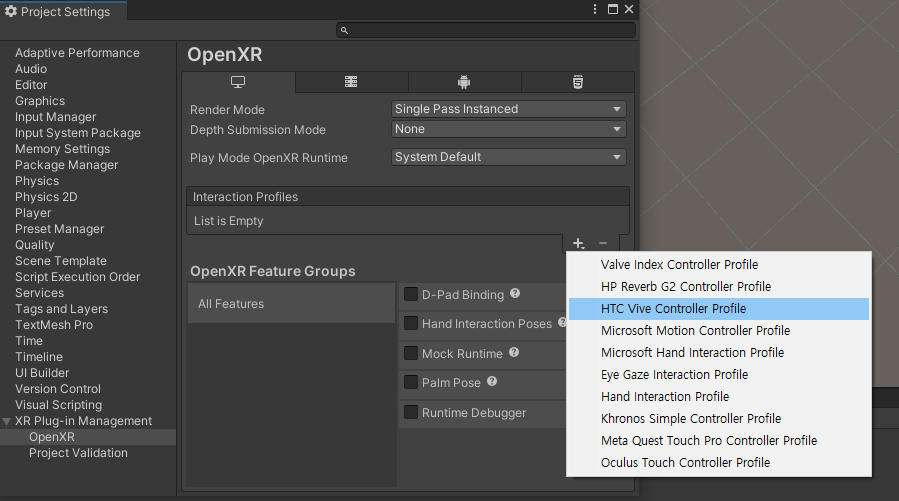Click the plus button to add interaction profile
Screen dimensions: 899x501
(578, 243)
